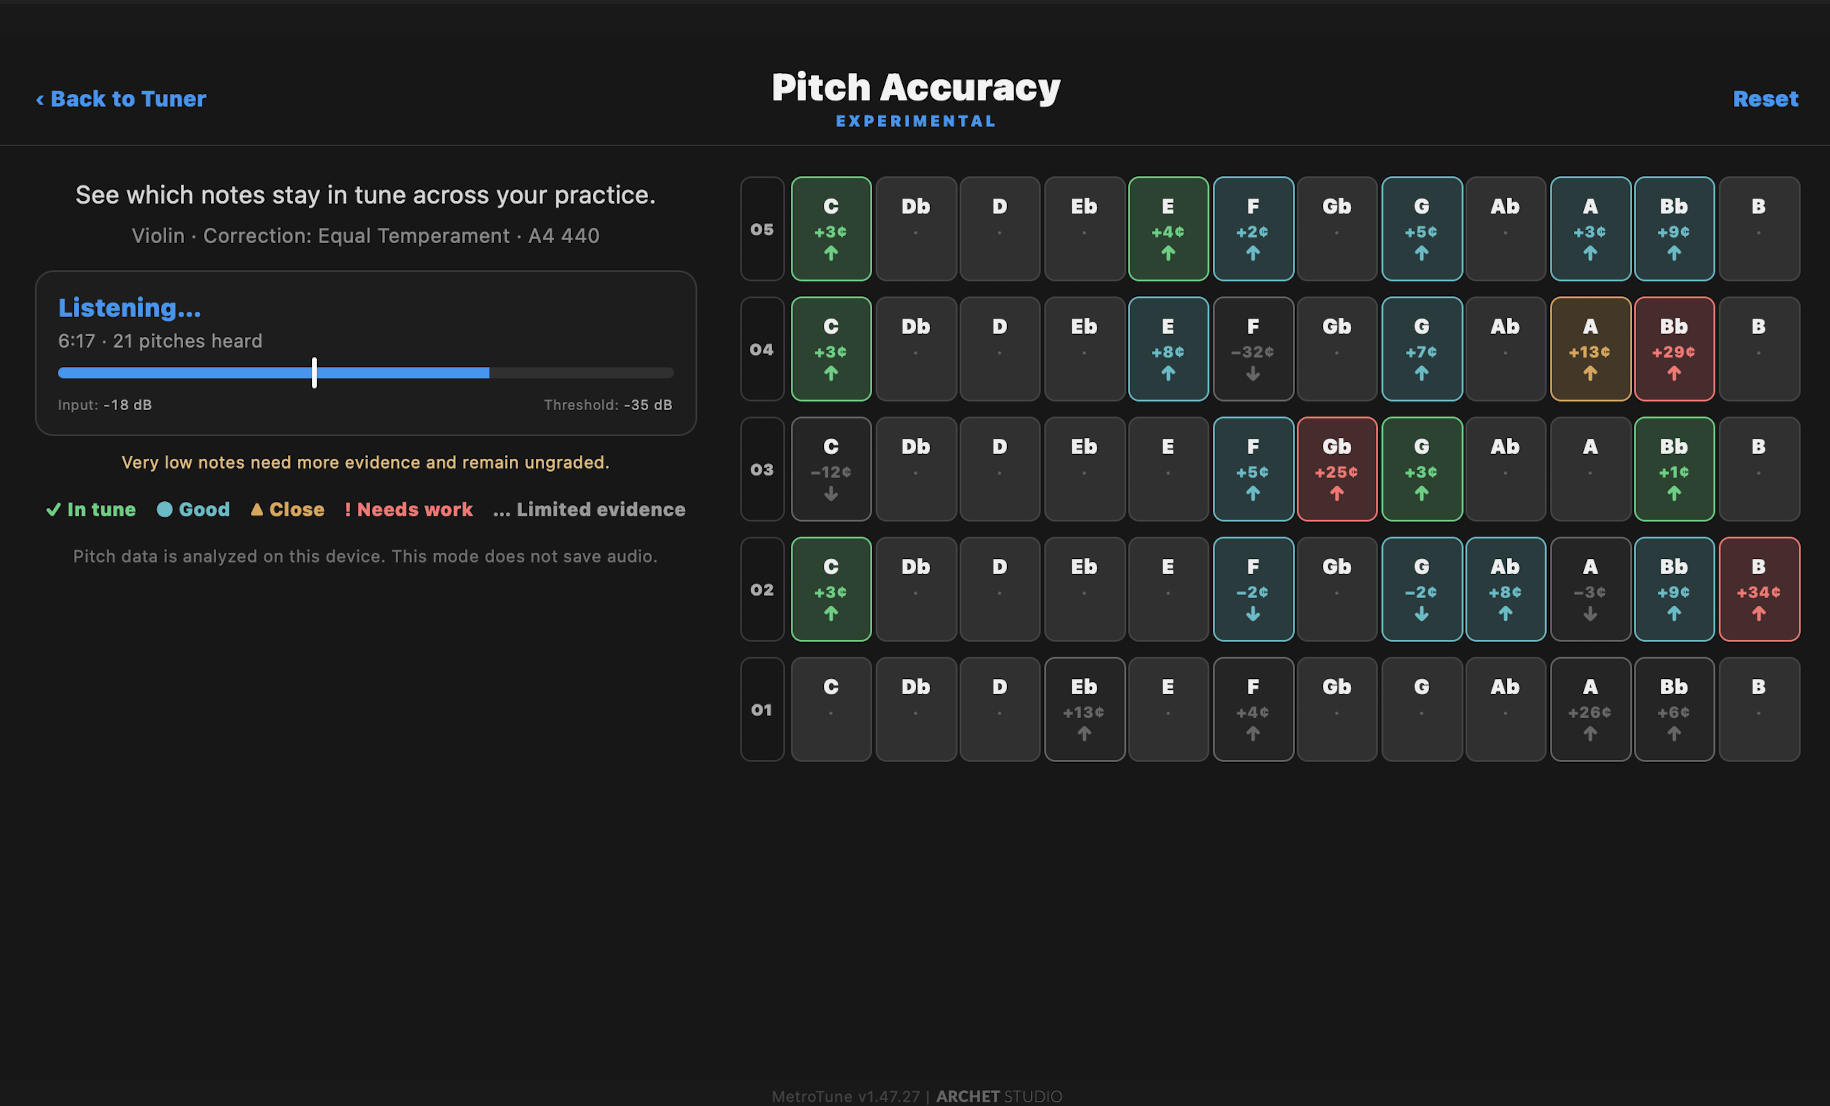Click the Good legend item

[x=193, y=510]
